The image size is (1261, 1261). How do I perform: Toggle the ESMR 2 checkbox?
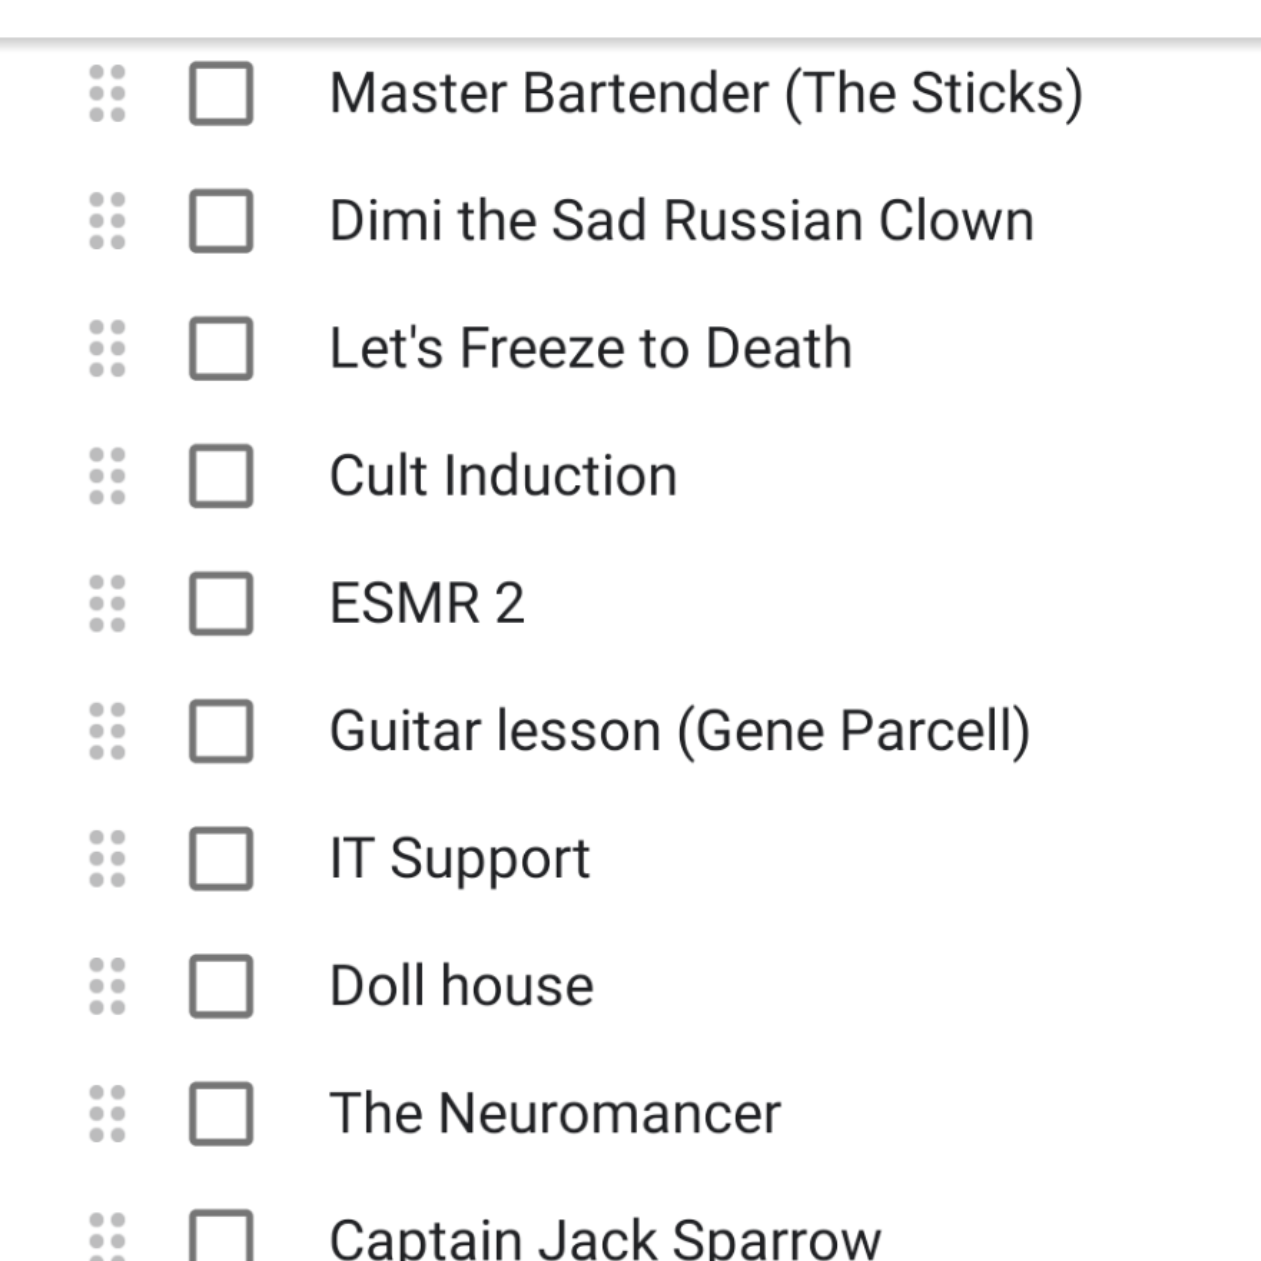[x=221, y=604]
